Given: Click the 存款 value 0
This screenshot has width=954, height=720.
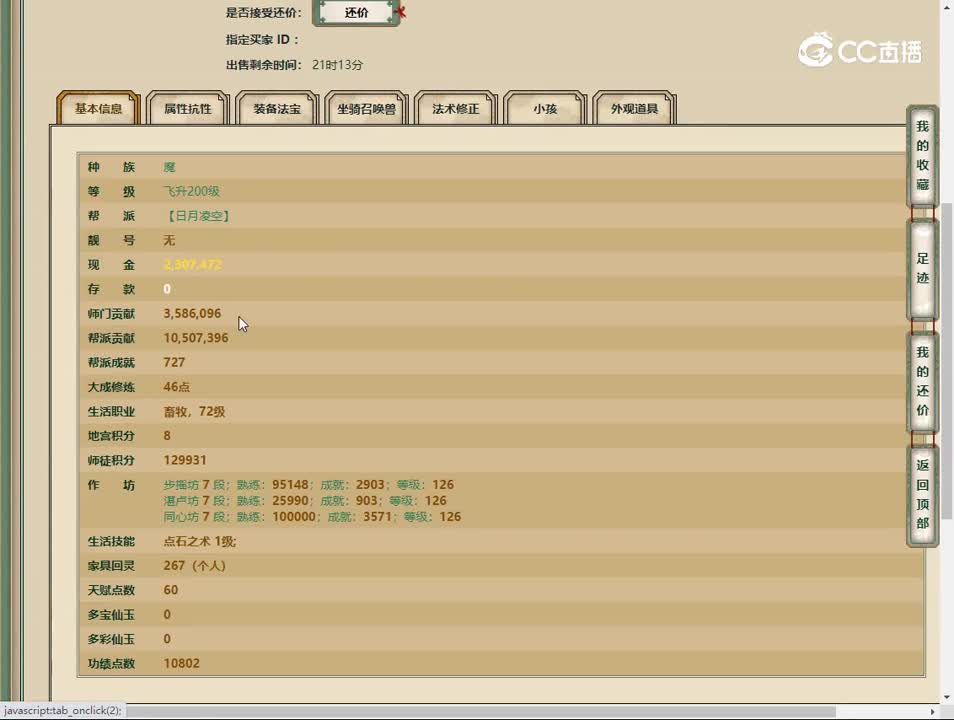Looking at the screenshot, I should point(167,289).
